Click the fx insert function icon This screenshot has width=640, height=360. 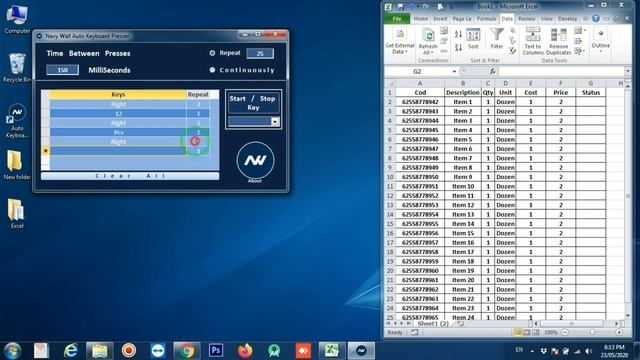coord(493,71)
